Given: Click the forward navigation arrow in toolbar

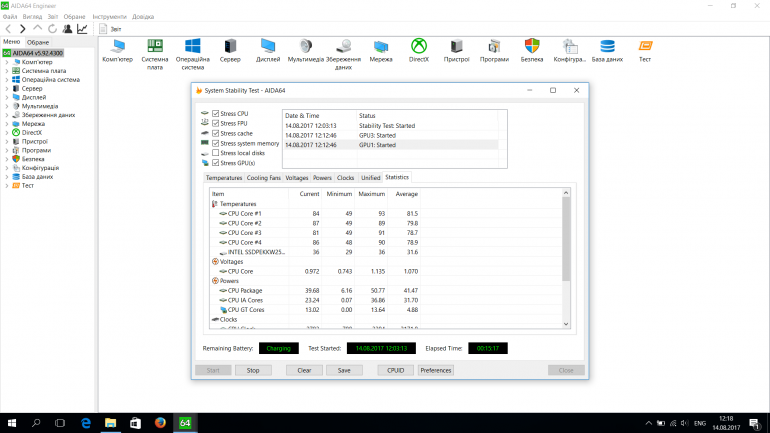Looking at the screenshot, I should pyautogui.click(x=23, y=29).
